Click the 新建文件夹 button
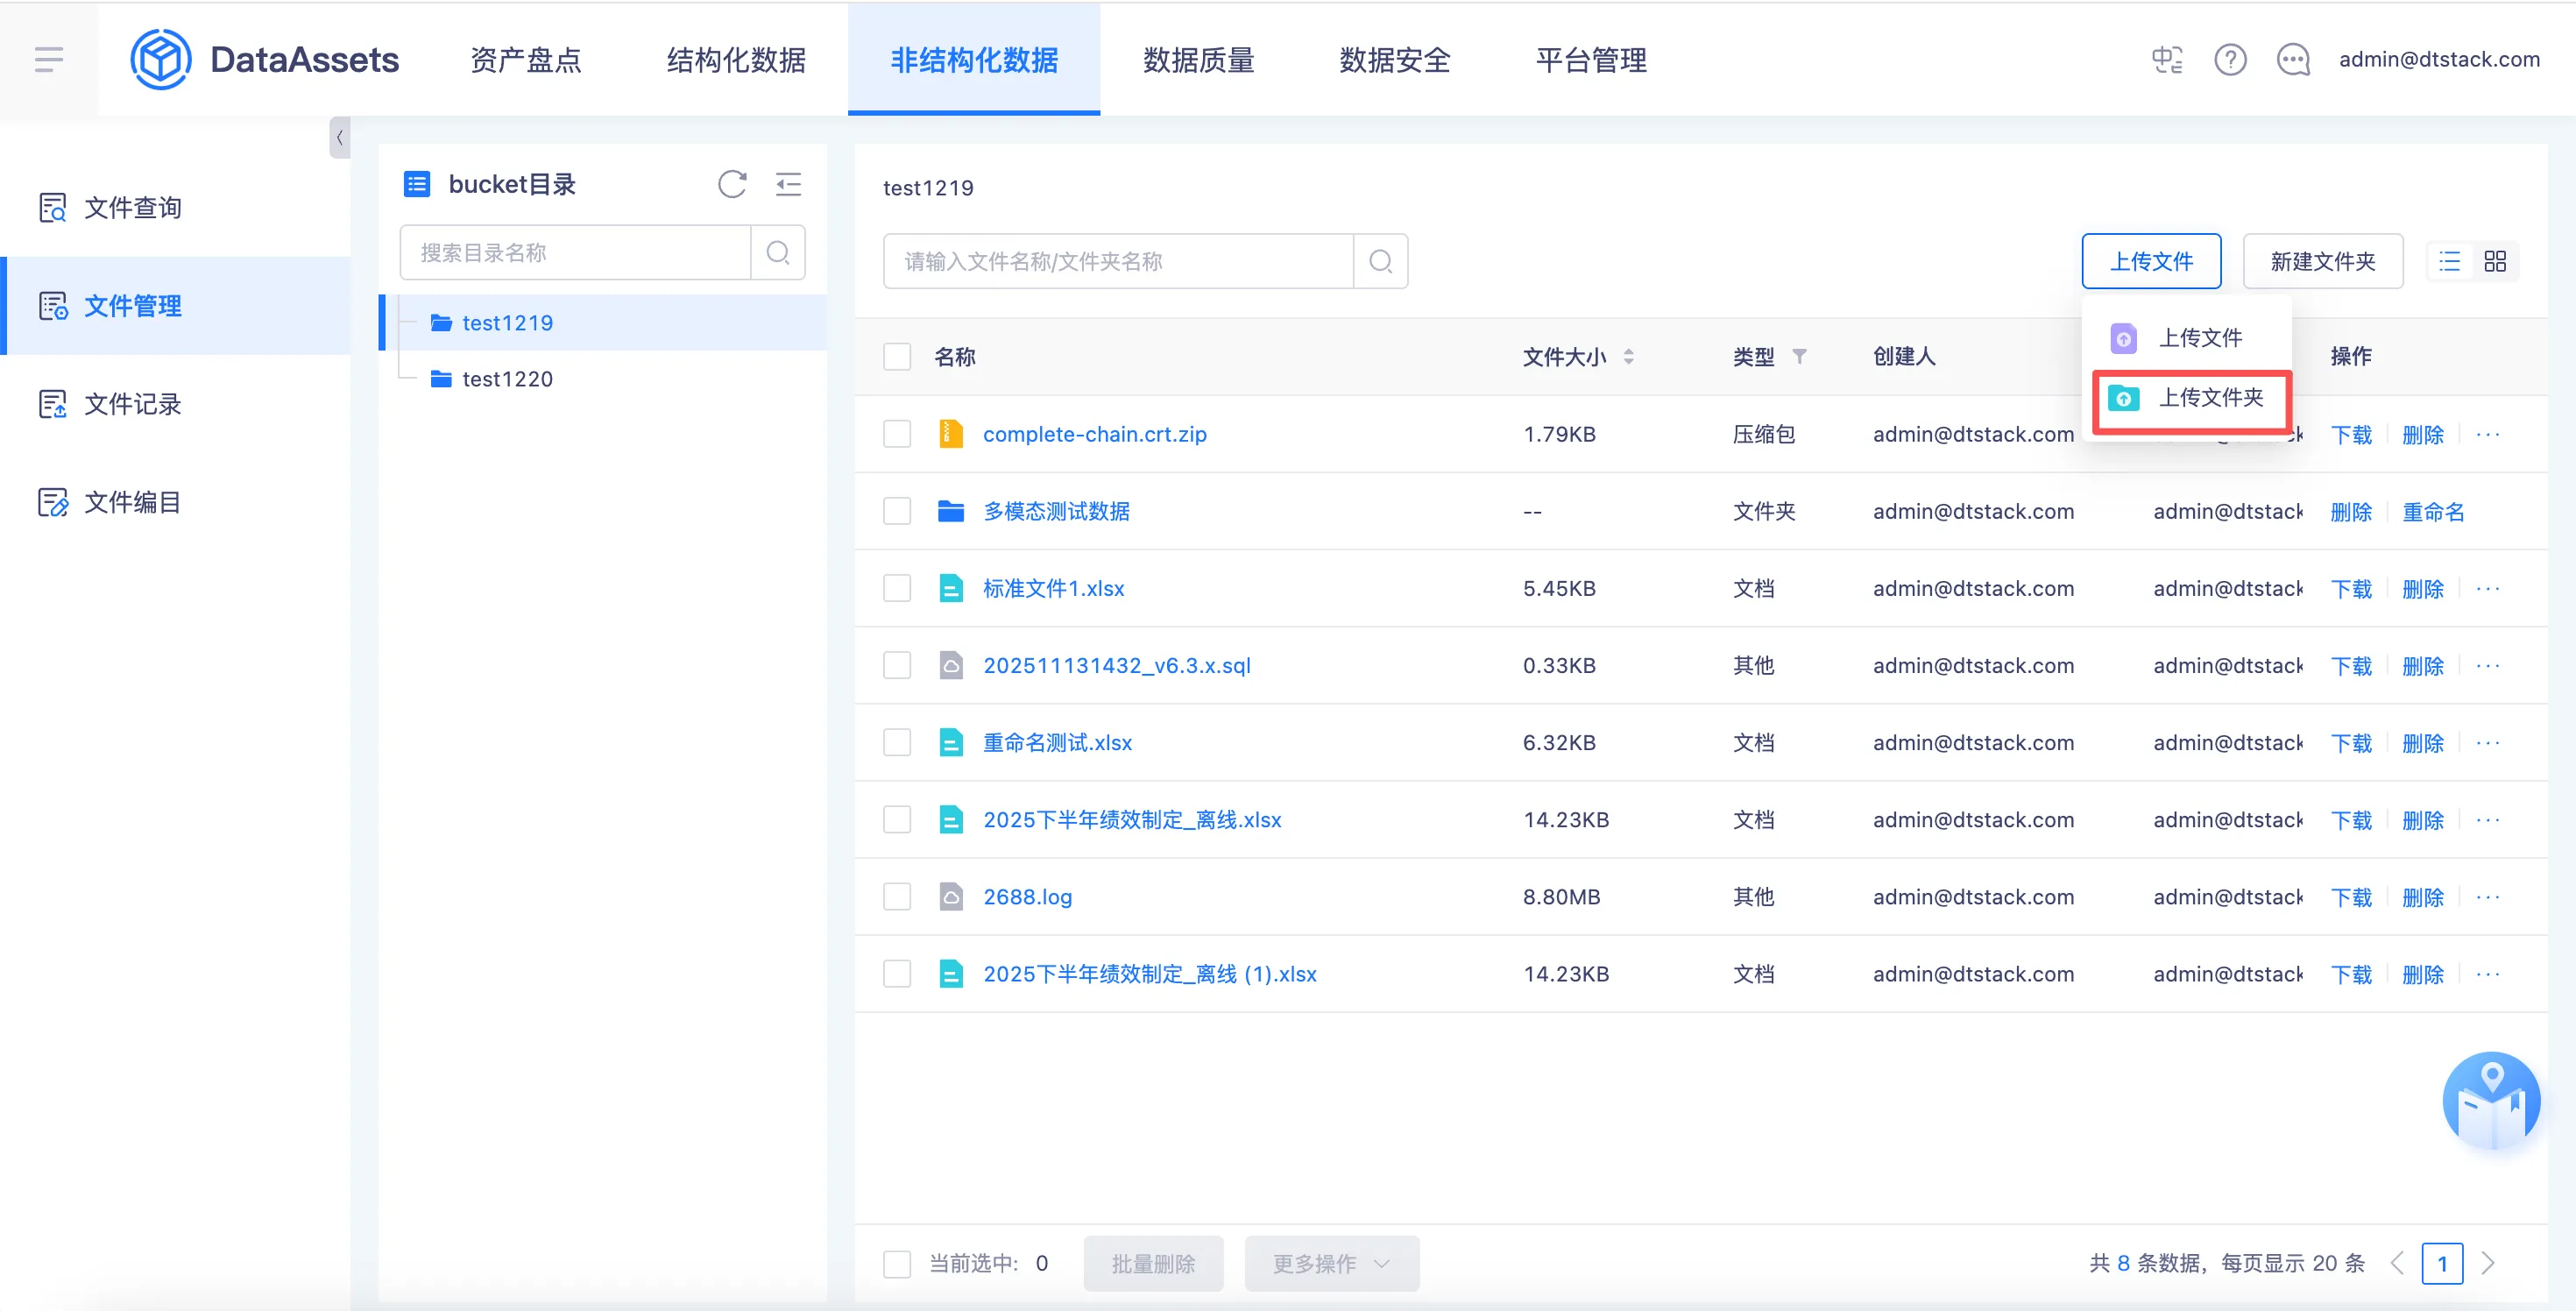Image resolution: width=2576 pixels, height=1311 pixels. click(x=2321, y=261)
